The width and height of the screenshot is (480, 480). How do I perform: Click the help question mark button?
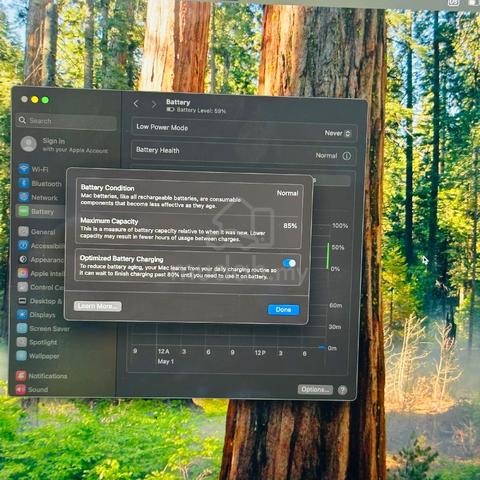[x=342, y=390]
